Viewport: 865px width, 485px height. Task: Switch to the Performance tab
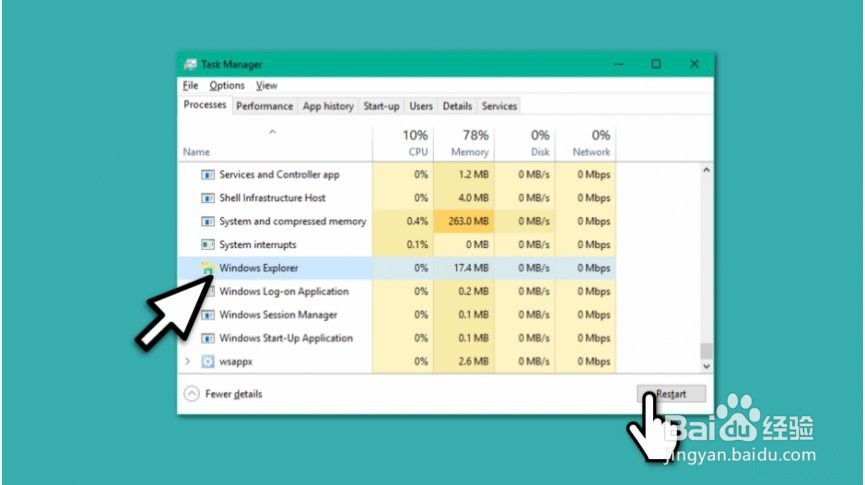click(264, 106)
